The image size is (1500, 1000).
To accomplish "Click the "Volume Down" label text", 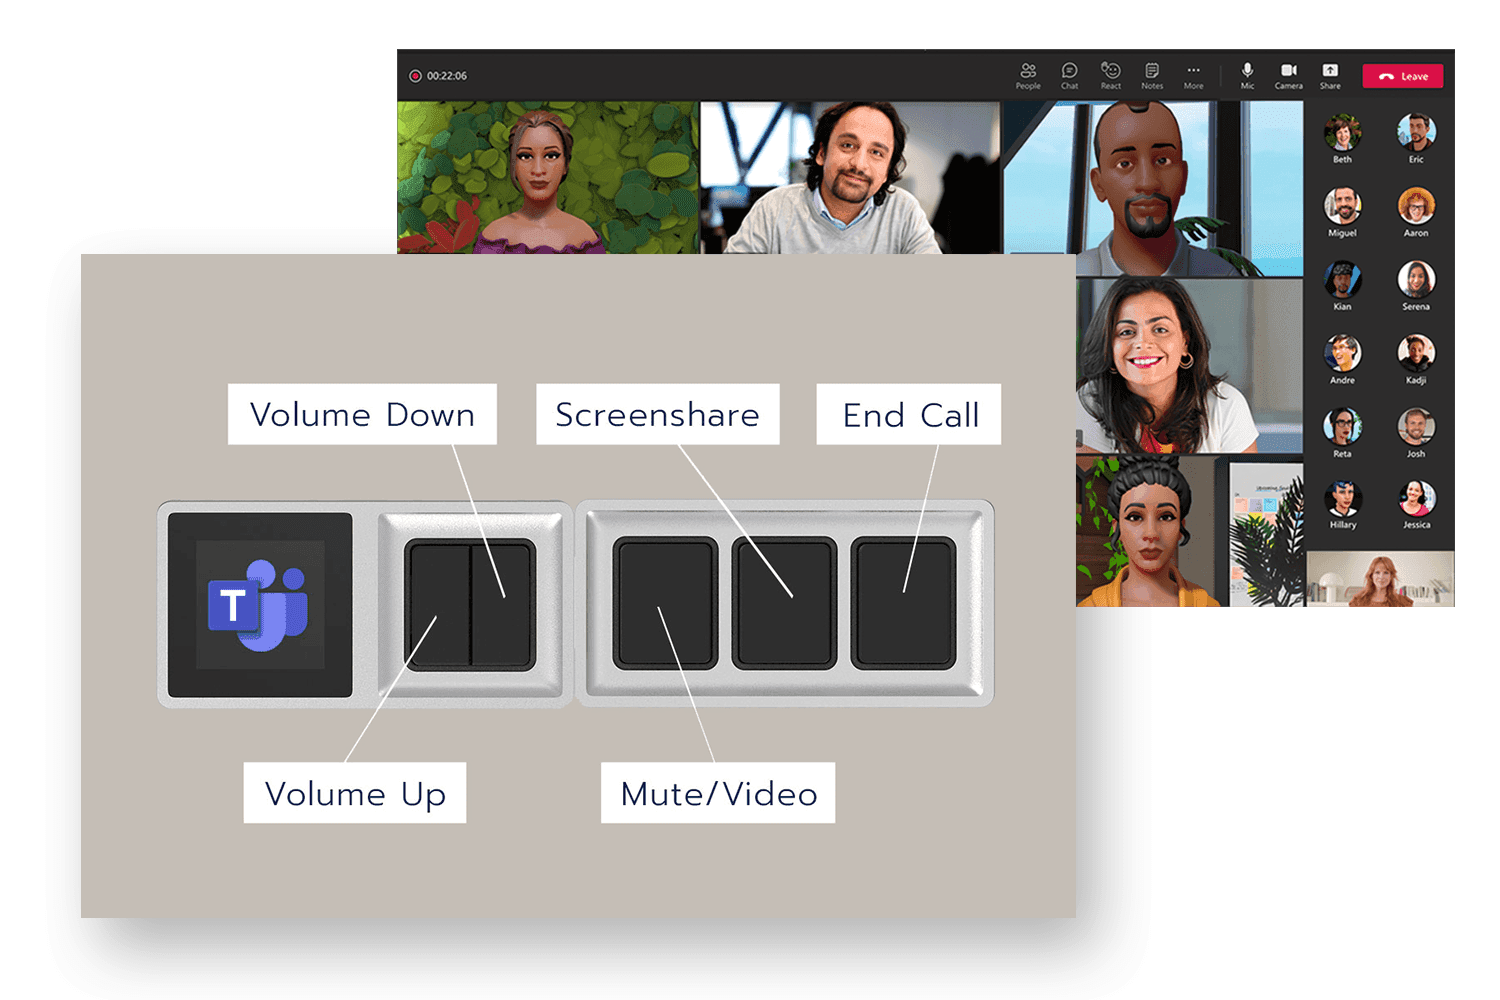I will point(362,415).
